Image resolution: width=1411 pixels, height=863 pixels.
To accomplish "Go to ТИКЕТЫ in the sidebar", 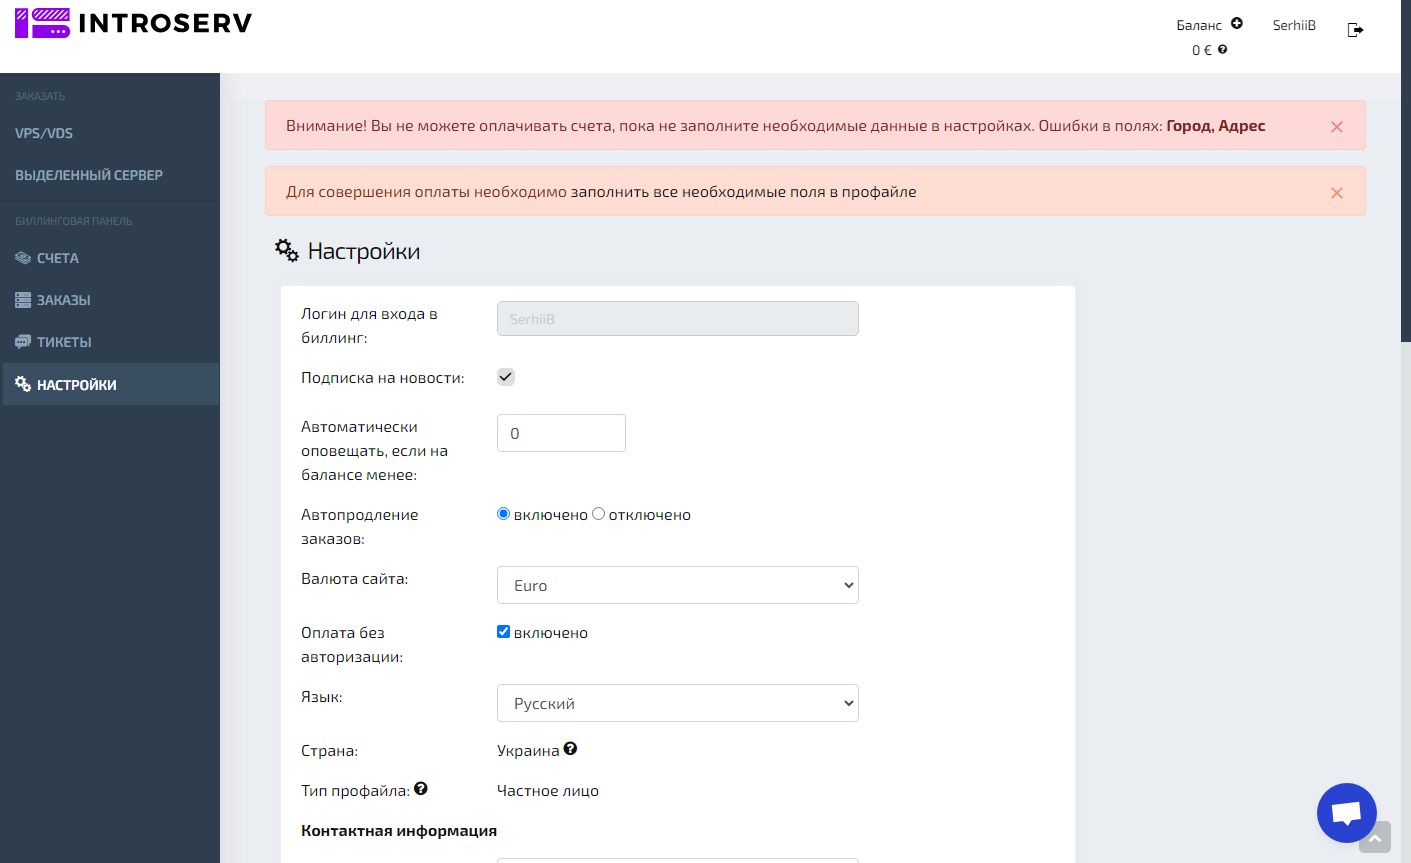I will point(63,342).
